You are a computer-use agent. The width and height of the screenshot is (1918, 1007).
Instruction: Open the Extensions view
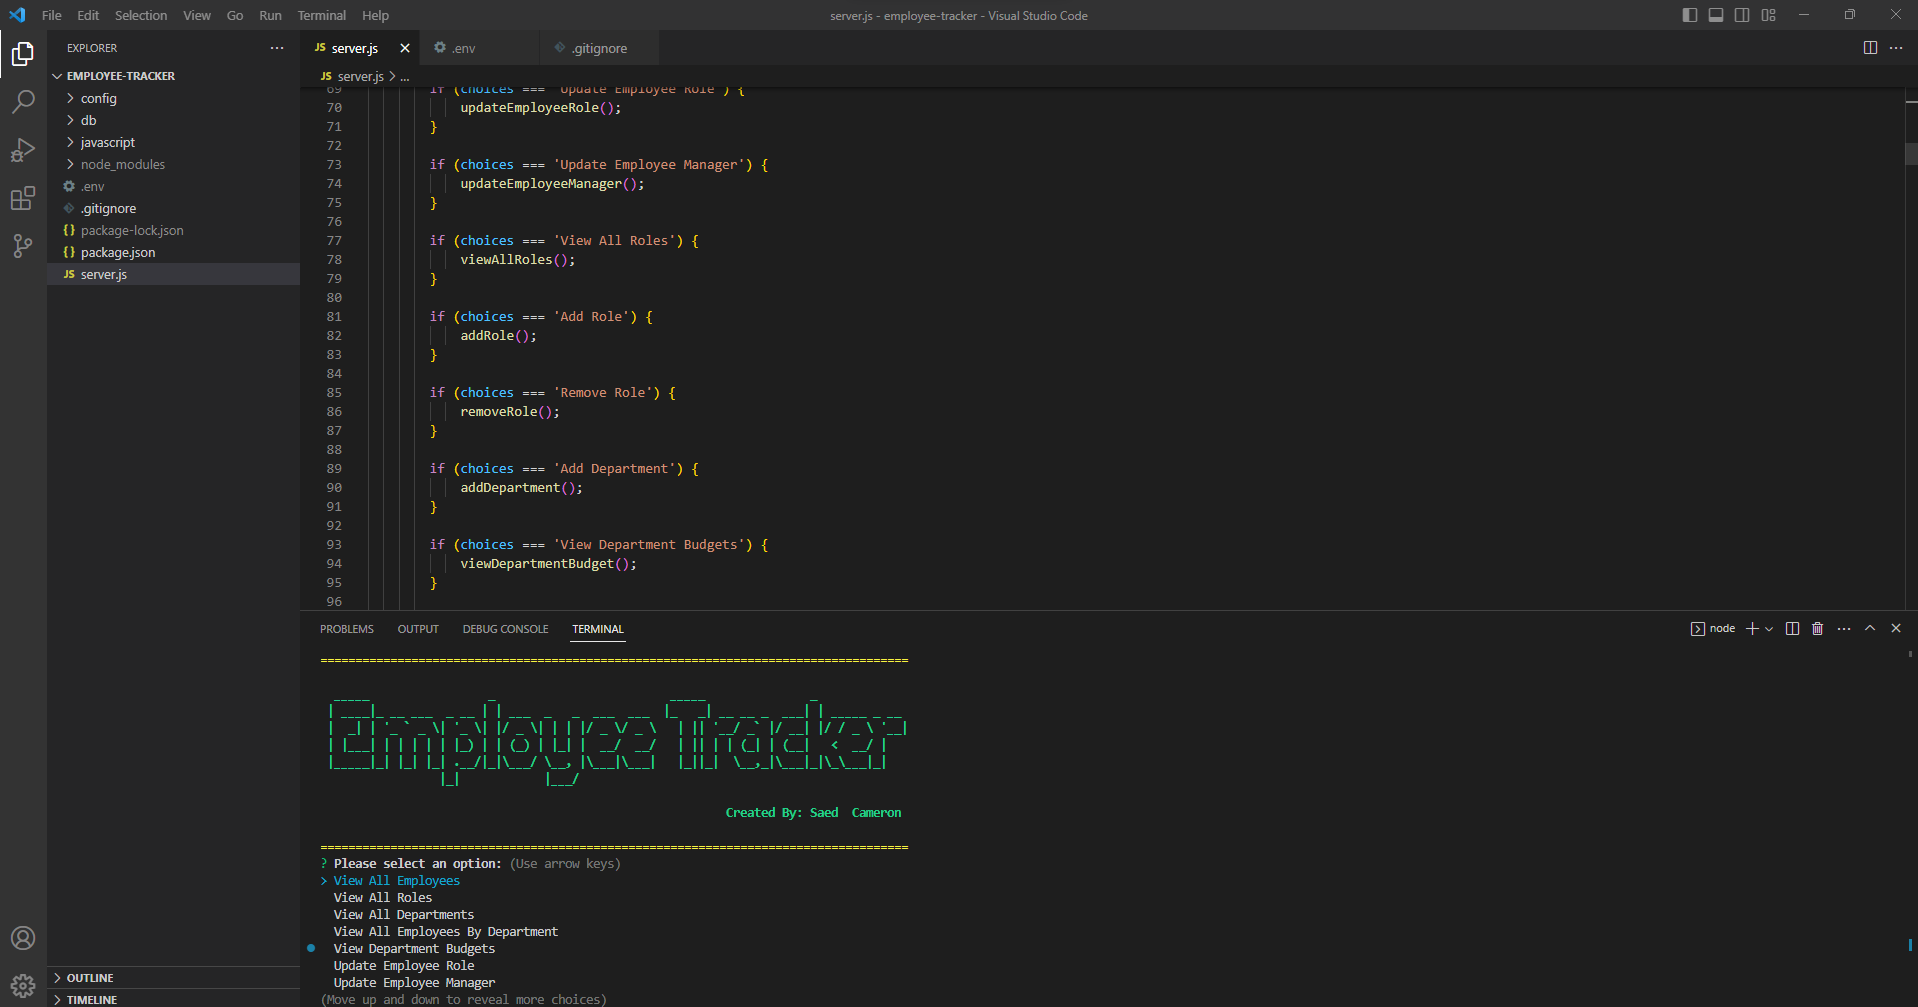[x=23, y=198]
